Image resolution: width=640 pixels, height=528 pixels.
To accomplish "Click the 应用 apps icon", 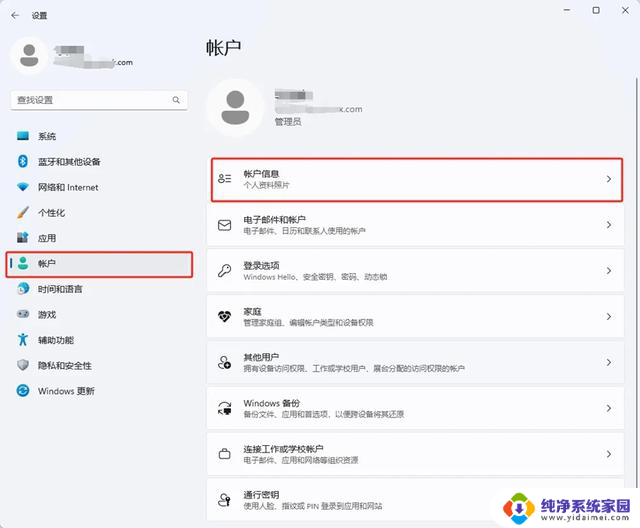I will (x=23, y=237).
